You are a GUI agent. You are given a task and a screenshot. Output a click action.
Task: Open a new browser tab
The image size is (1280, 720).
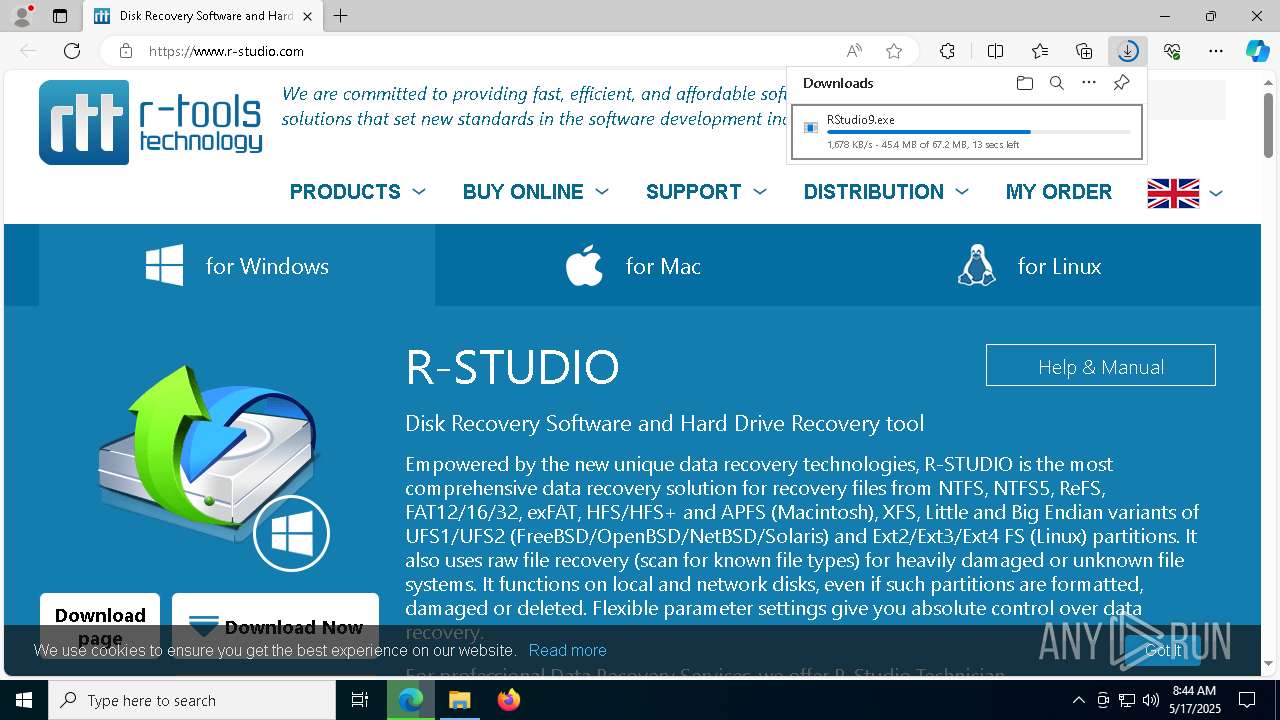(x=341, y=16)
